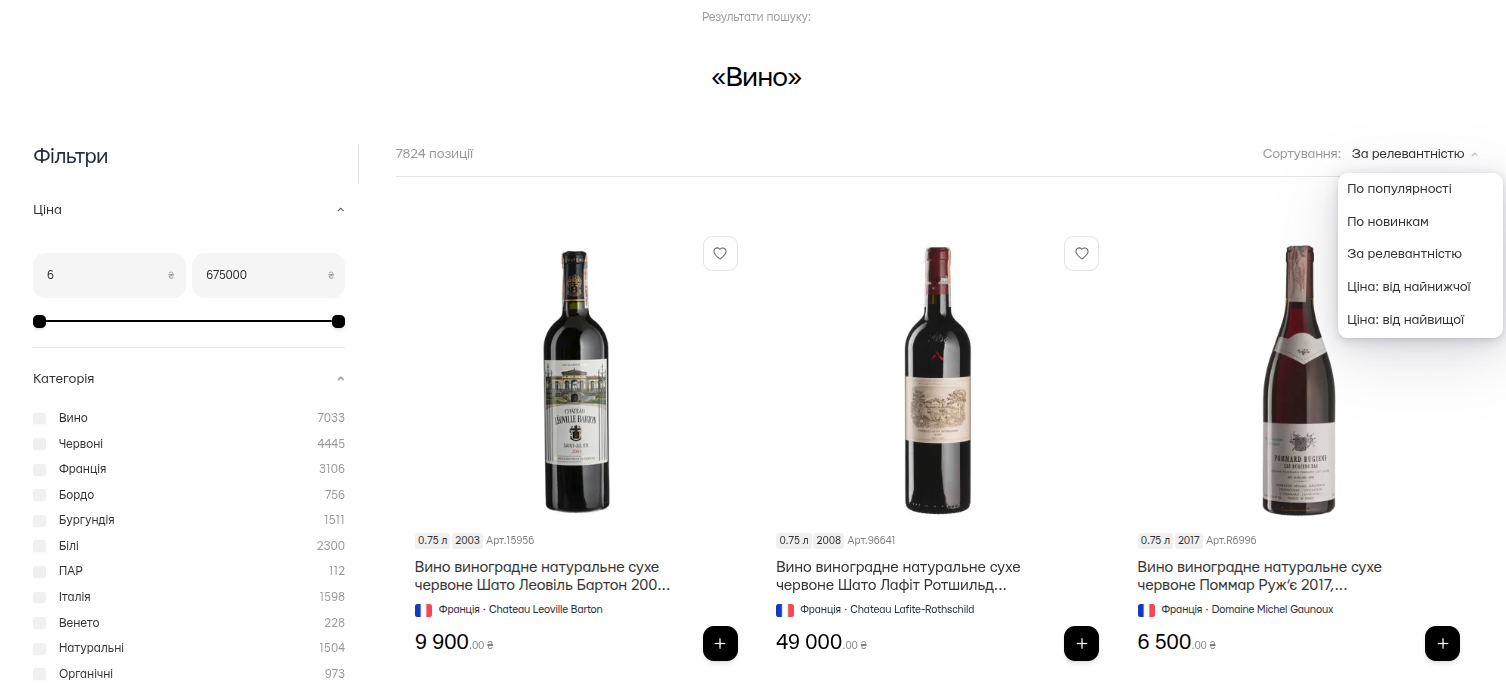
Task: Click the French flag beside Domaine Michel Gaunoux
Action: (x=1146, y=610)
